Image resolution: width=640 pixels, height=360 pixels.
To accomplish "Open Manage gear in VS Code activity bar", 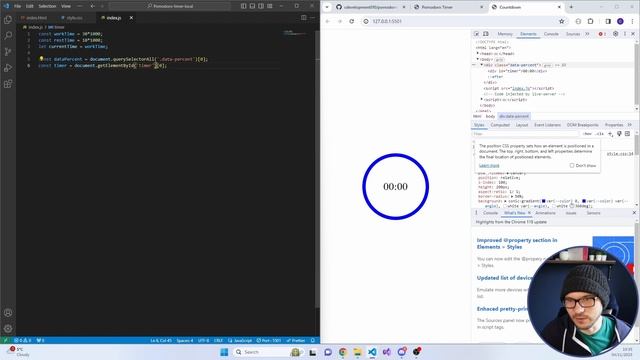I will [x=8, y=329].
